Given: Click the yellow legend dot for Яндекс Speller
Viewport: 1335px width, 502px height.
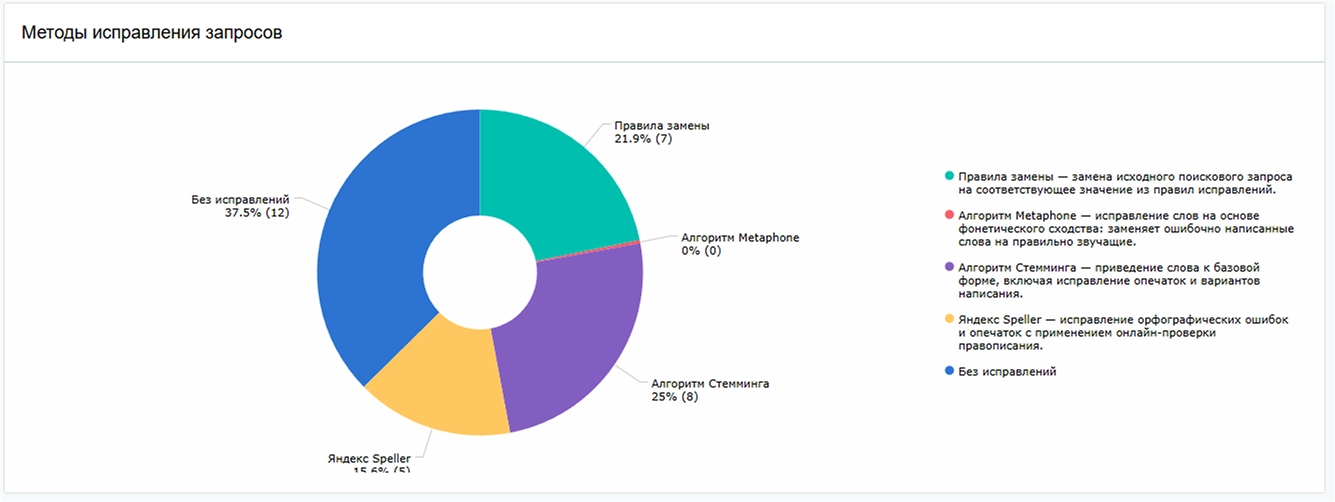Looking at the screenshot, I should 949,320.
